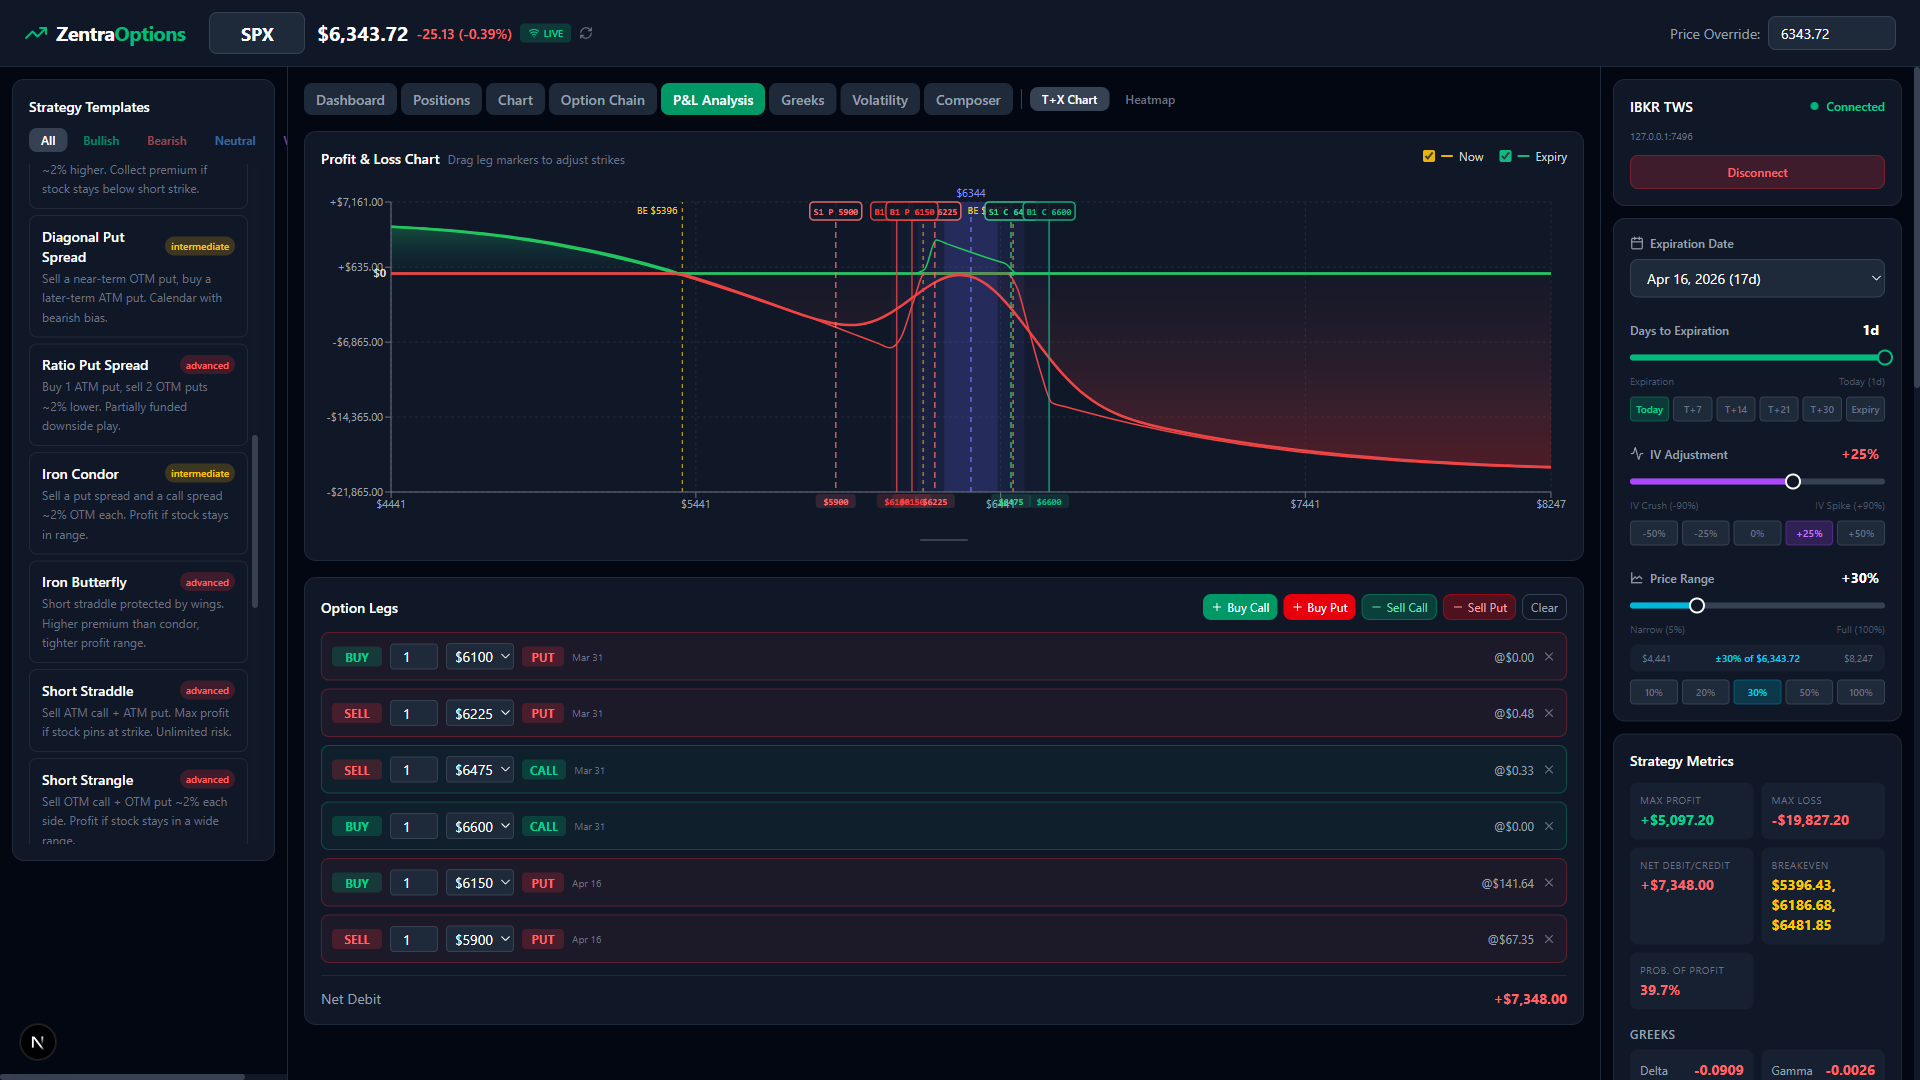Click quantity field of the $6100 PUT leg
The width and height of the screenshot is (1920, 1080).
coord(414,657)
